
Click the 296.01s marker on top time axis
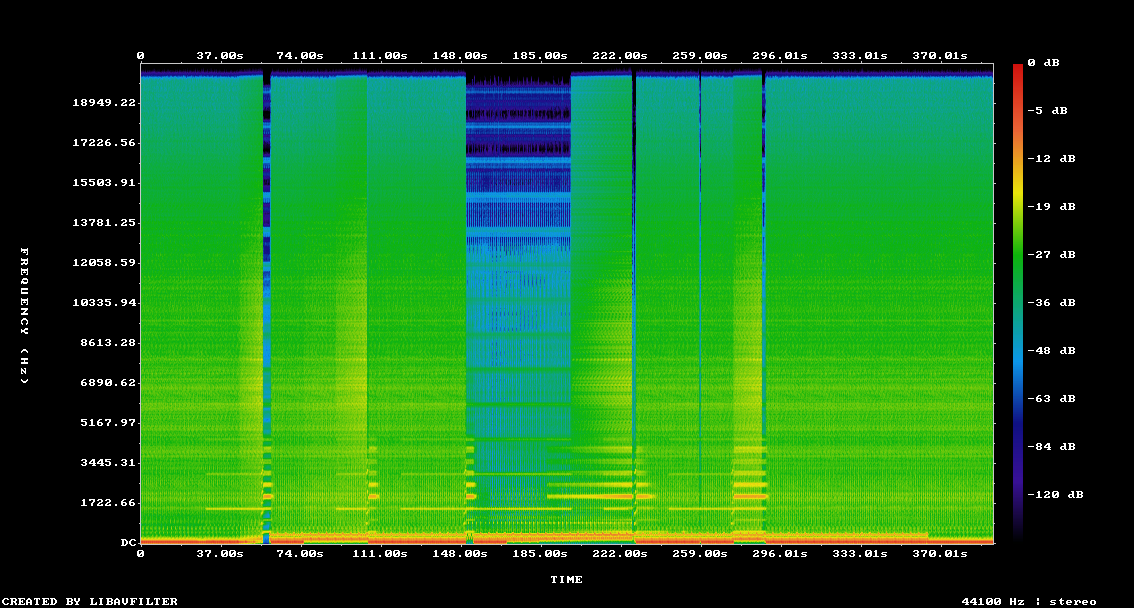[x=780, y=56]
